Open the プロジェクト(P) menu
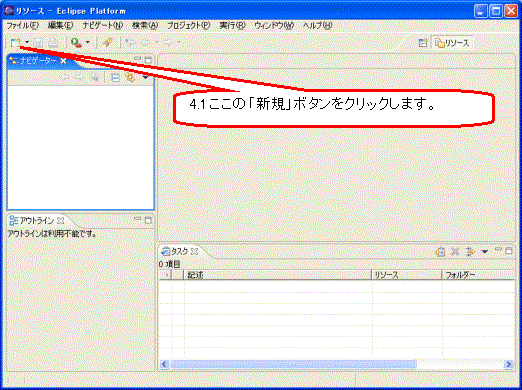 coord(189,25)
